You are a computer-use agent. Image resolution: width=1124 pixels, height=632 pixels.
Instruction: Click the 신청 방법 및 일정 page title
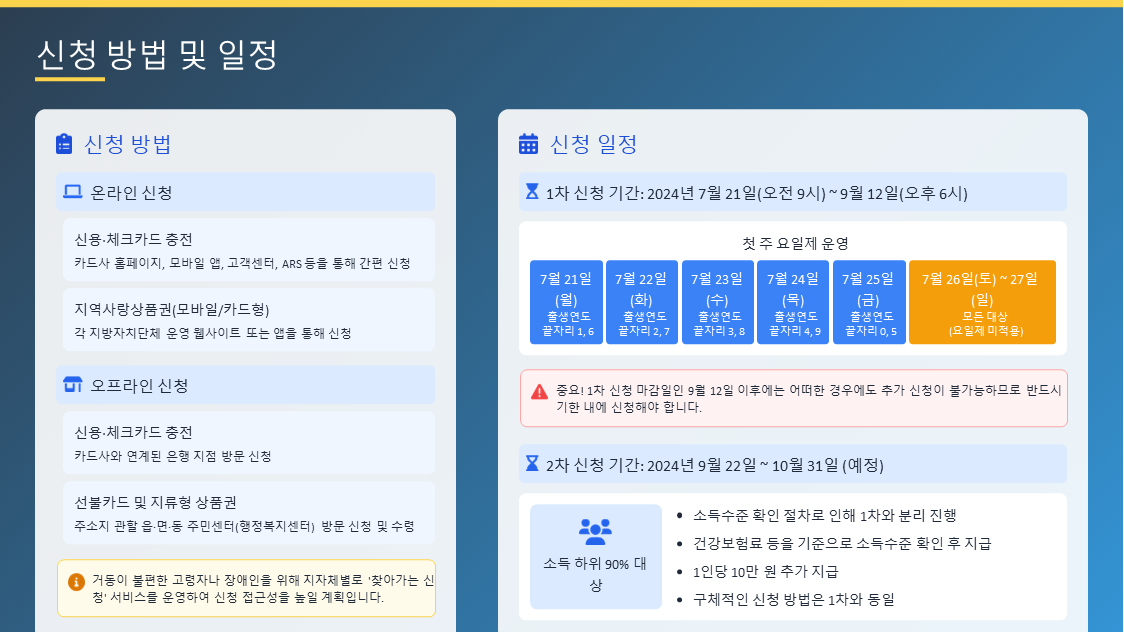(157, 54)
